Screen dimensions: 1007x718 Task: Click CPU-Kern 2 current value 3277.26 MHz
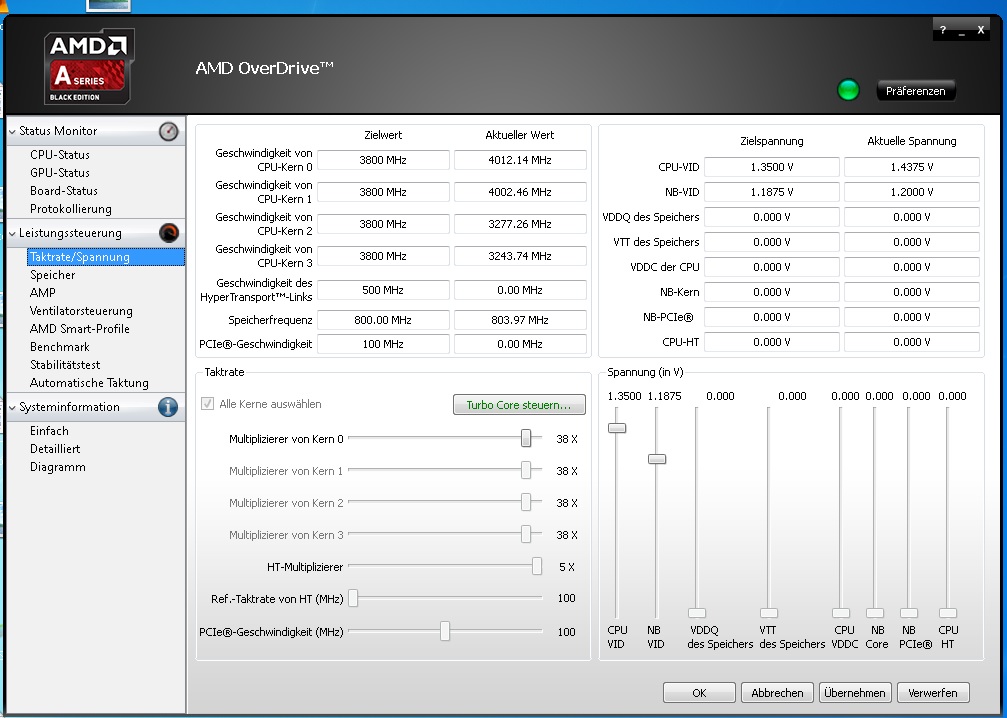[520, 224]
